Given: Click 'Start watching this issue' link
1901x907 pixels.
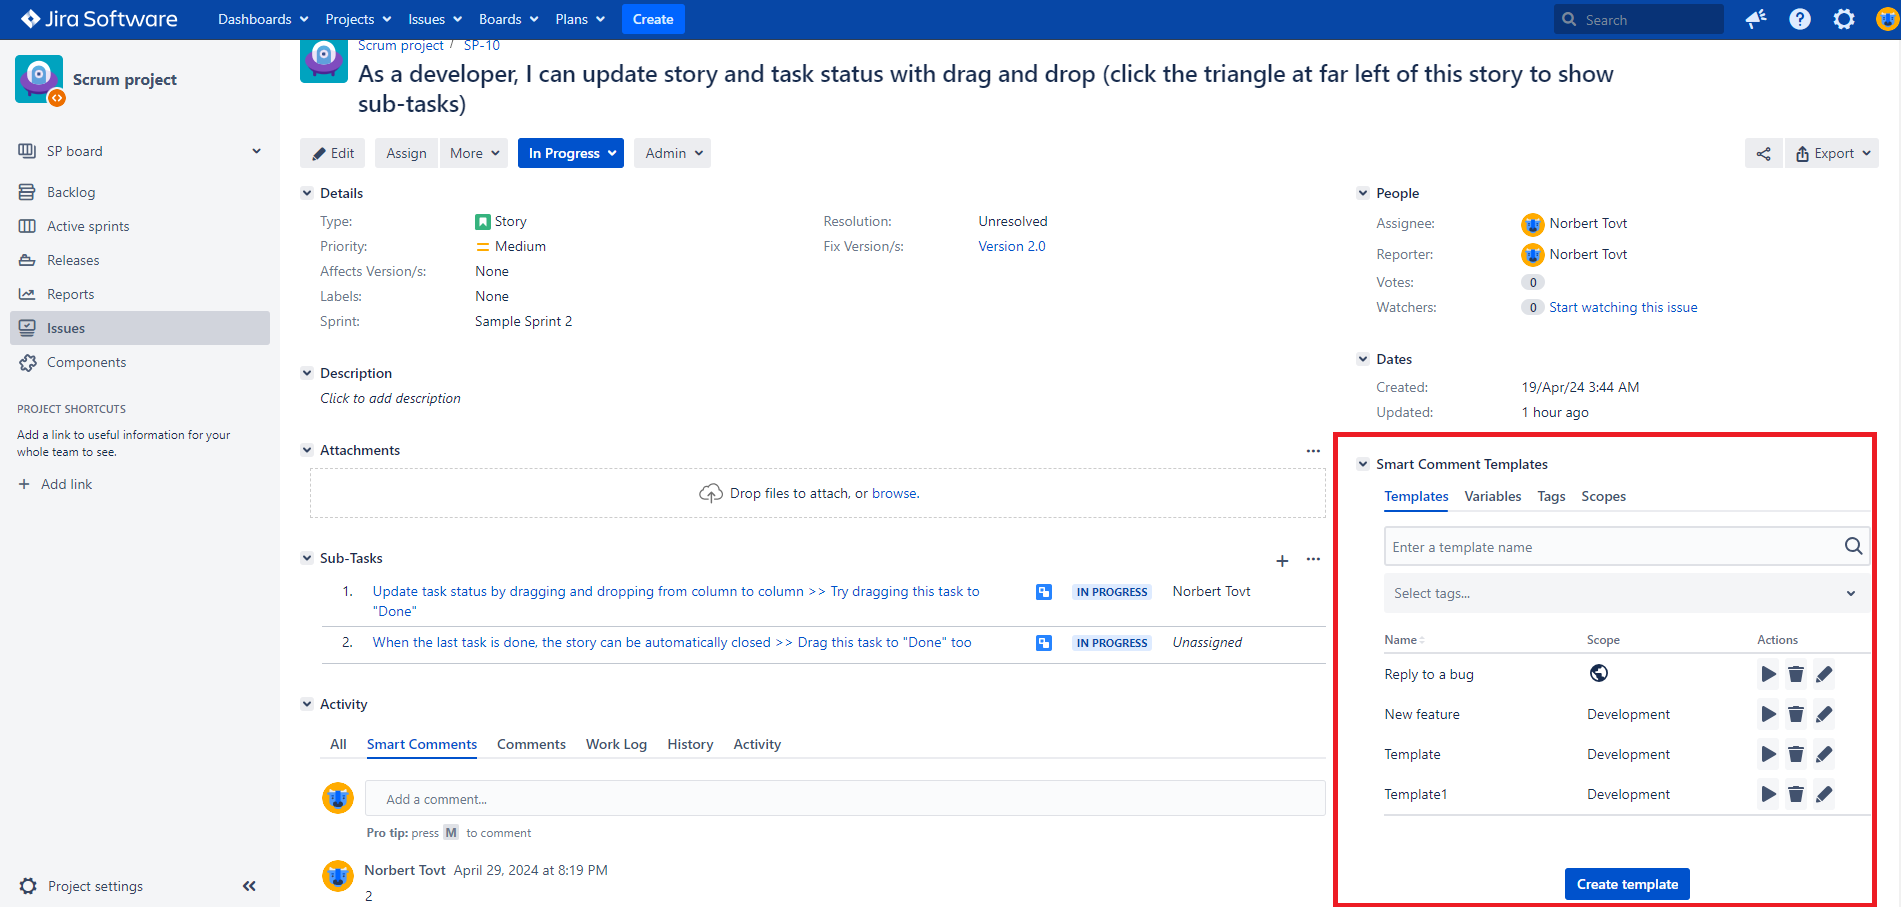Looking at the screenshot, I should [1622, 307].
